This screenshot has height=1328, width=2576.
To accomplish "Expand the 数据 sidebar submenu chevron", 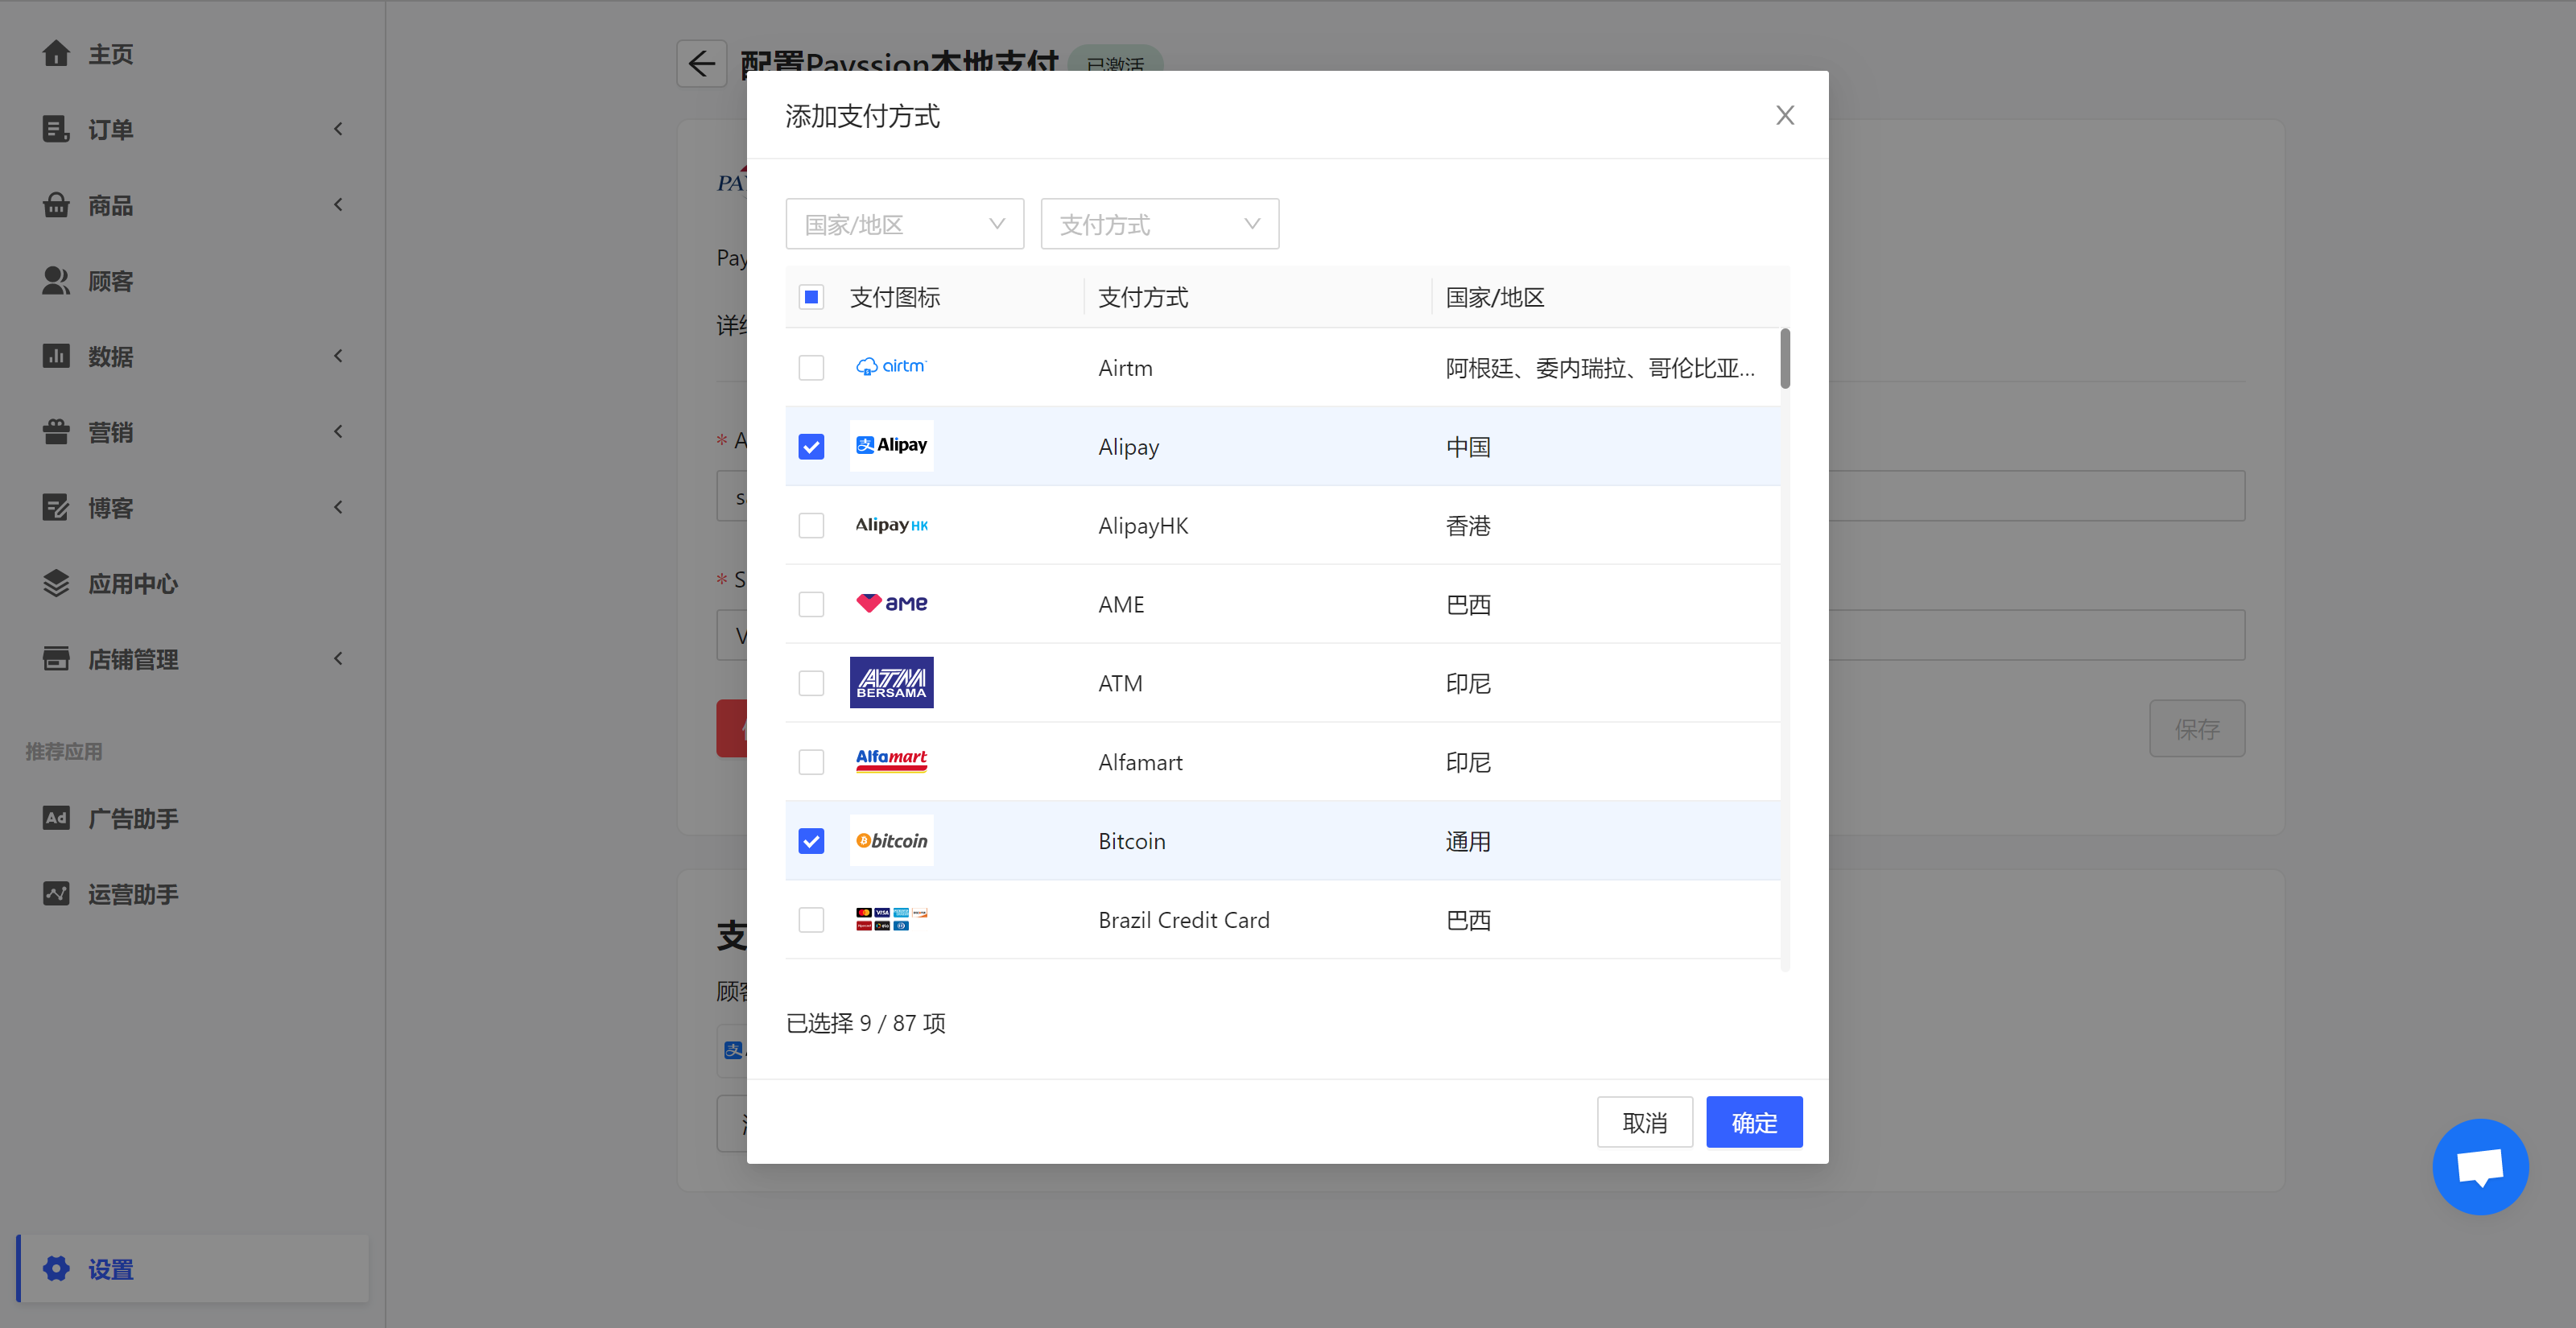I will (338, 356).
